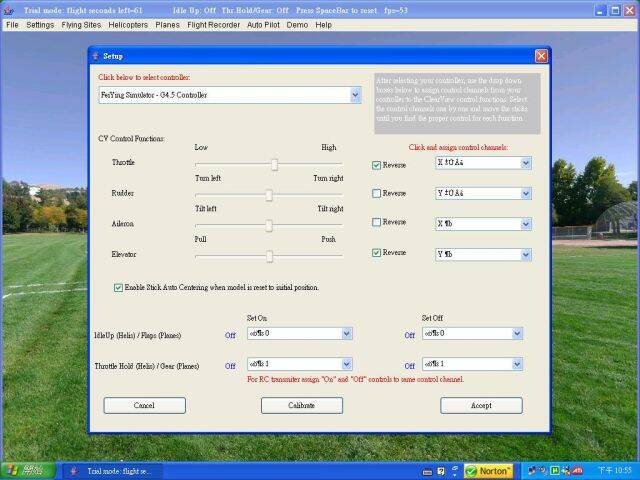Toggle Reverse checkbox for Aileron
640x480 pixels.
pyautogui.click(x=376, y=222)
